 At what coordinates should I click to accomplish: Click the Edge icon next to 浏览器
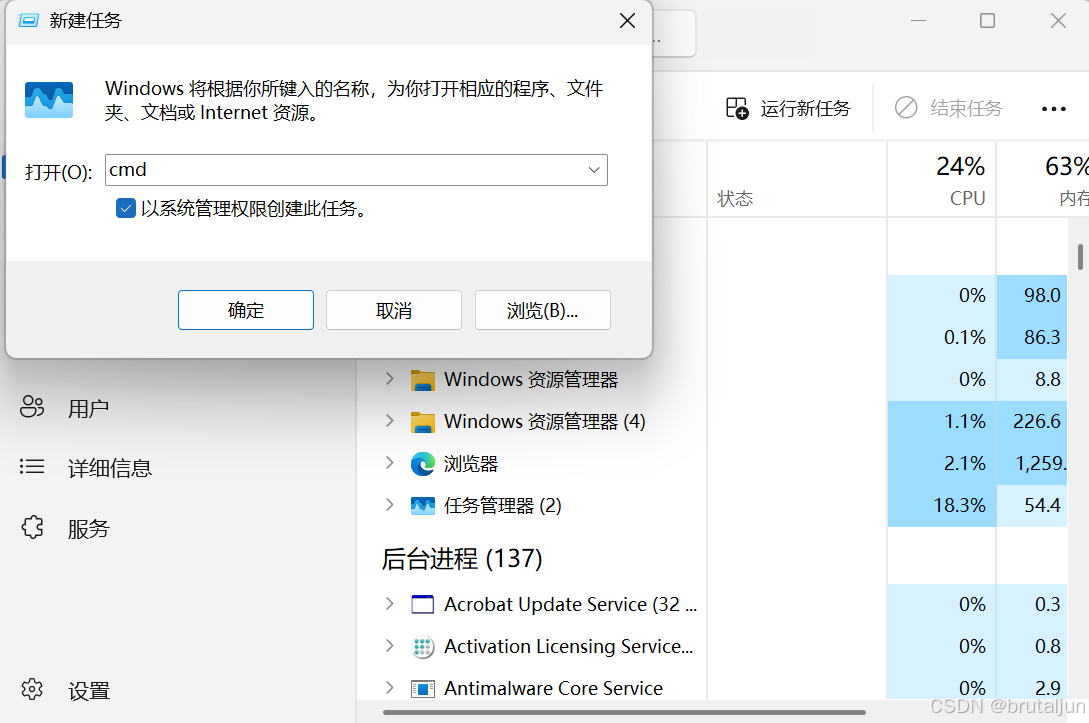422,463
